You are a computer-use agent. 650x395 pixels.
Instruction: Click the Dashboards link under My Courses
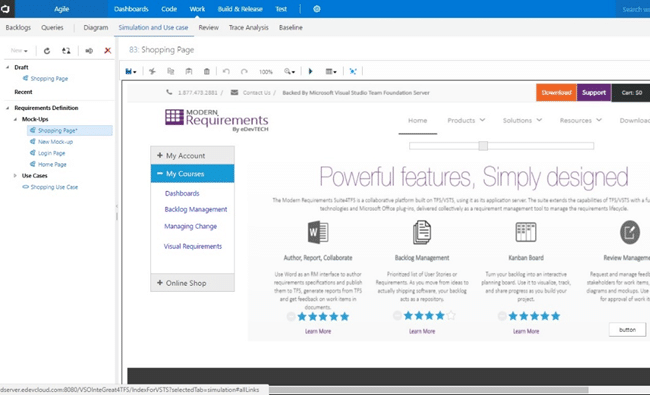click(182, 193)
